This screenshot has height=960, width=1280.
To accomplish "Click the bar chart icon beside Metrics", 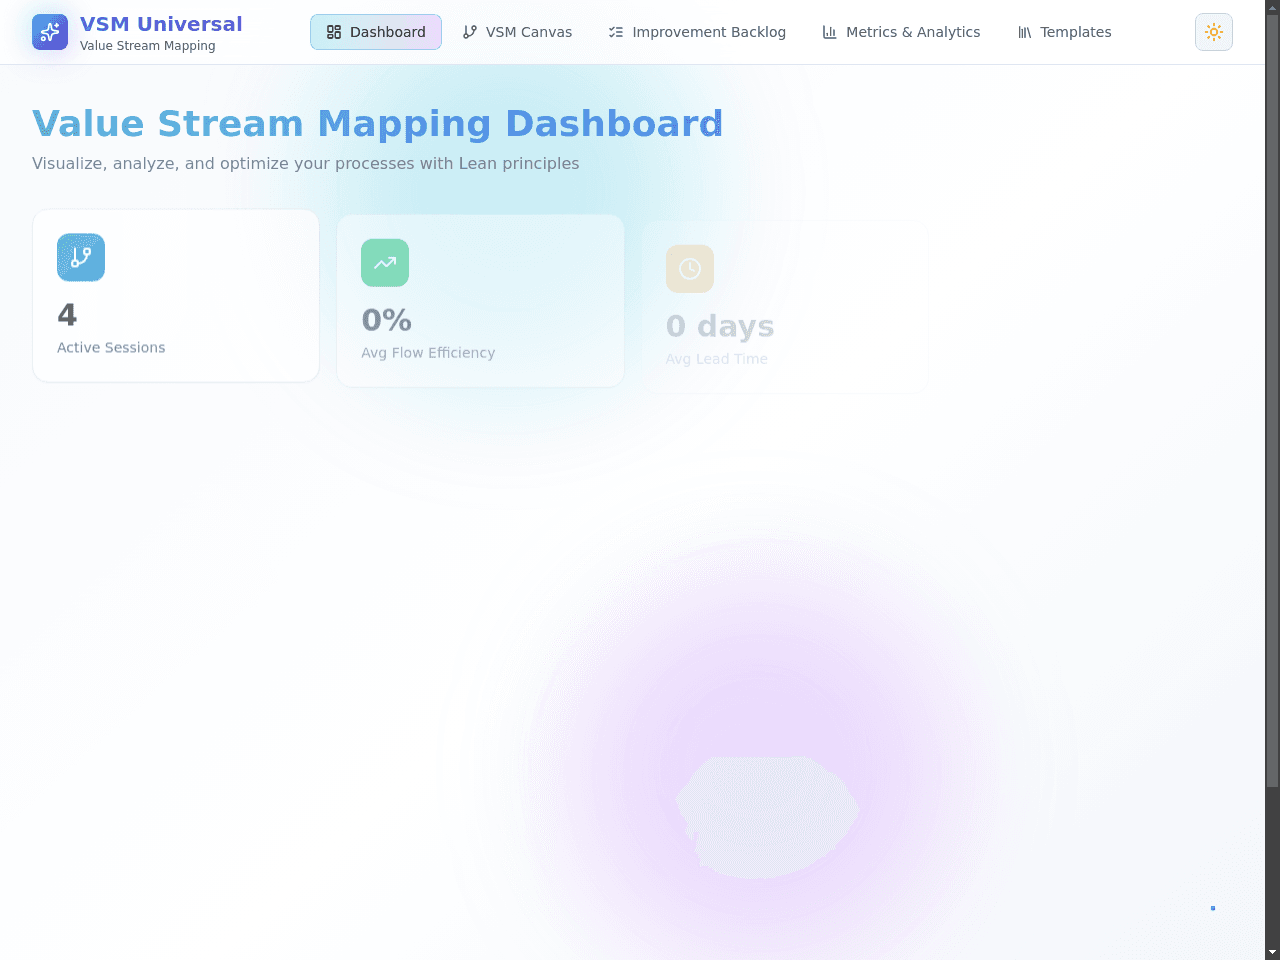I will click(x=830, y=32).
